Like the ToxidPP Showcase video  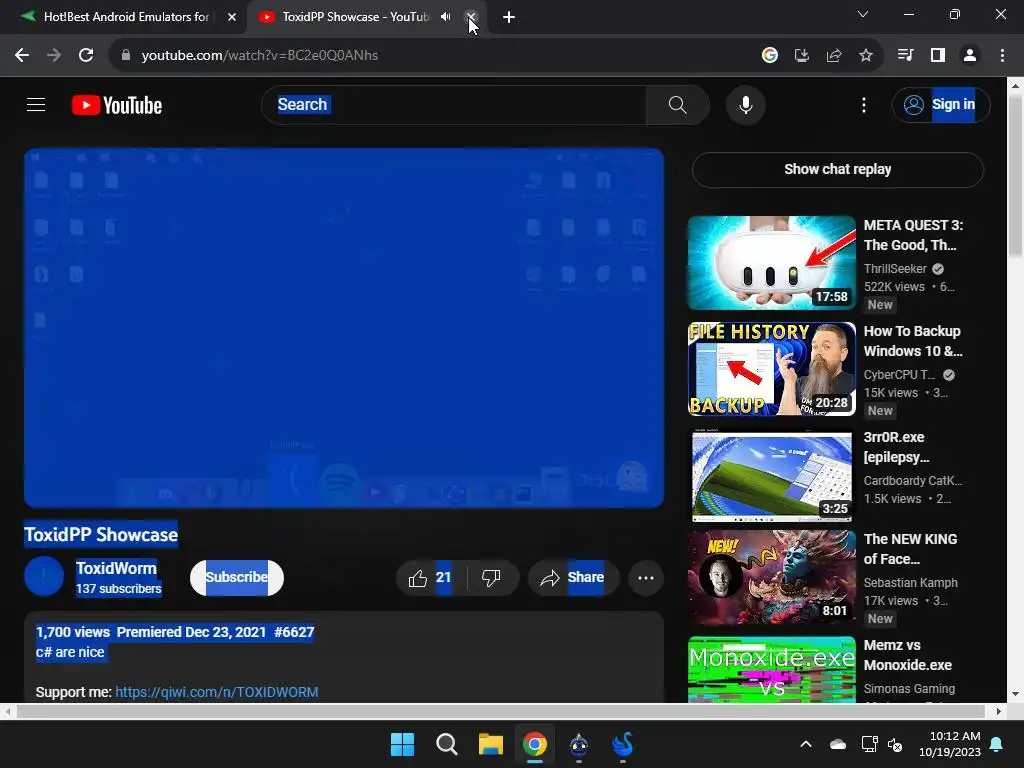pyautogui.click(x=430, y=577)
